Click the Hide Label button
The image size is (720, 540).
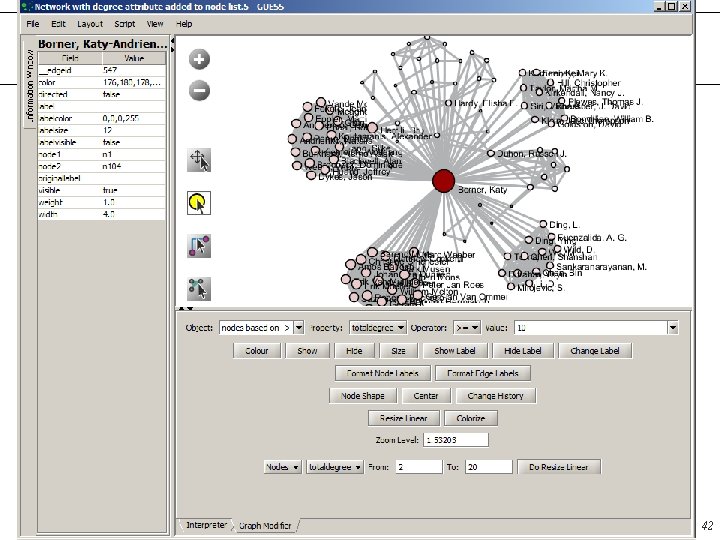pos(523,351)
